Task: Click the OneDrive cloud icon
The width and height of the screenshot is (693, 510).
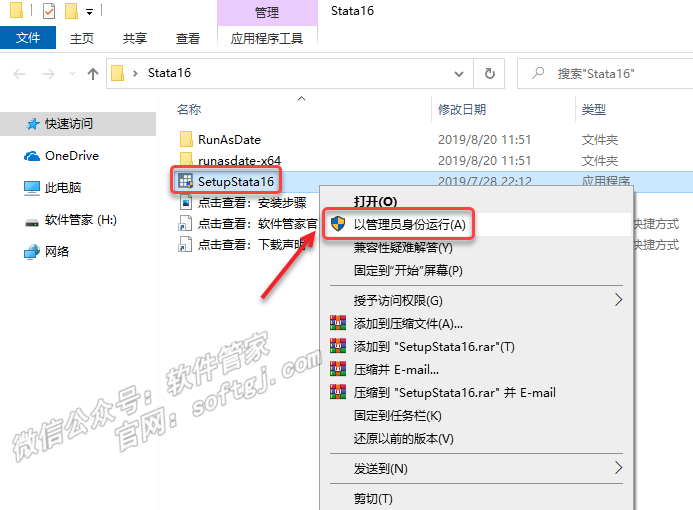Action: pos(32,156)
